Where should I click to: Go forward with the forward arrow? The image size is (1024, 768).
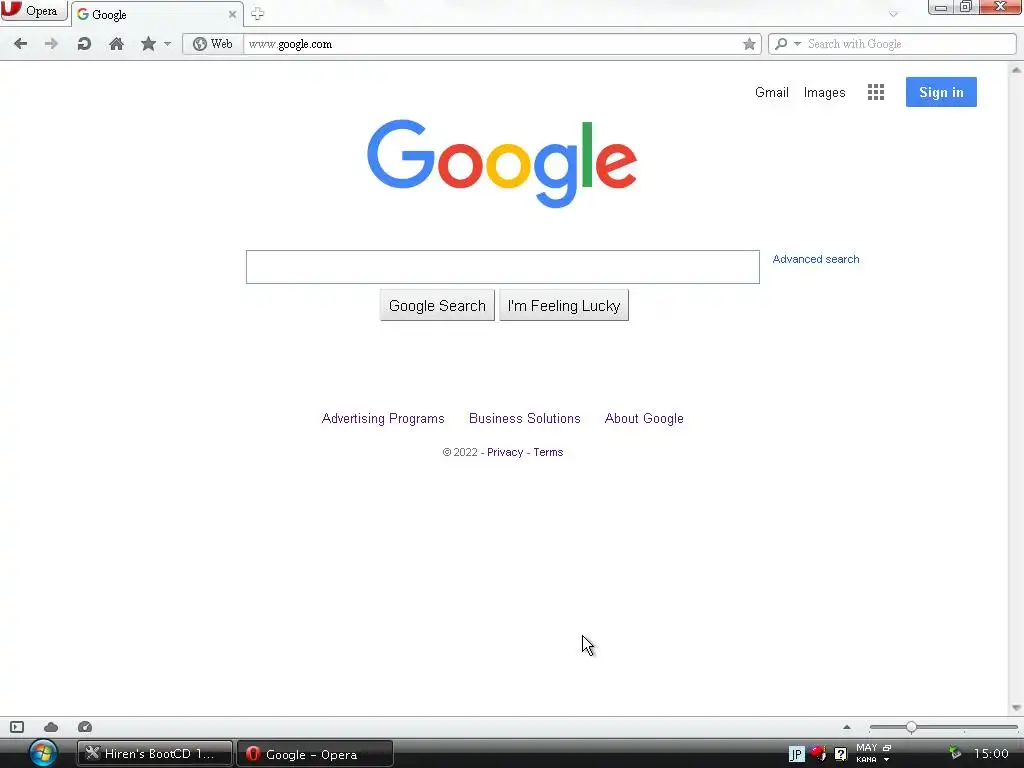click(51, 44)
